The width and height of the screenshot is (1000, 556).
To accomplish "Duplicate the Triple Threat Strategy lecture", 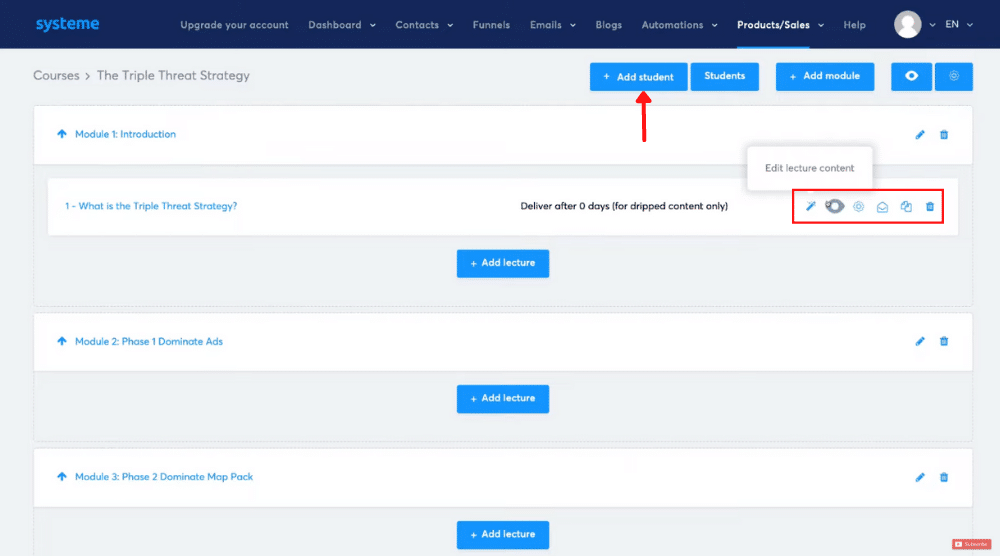I will point(906,207).
